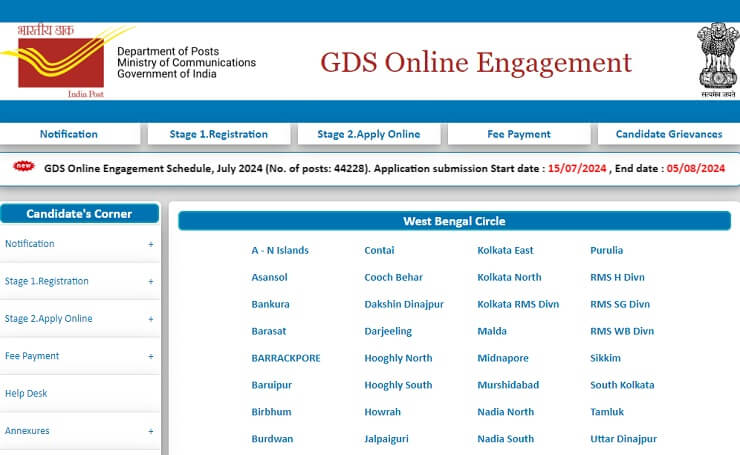Open the RMS WB Divn link
This screenshot has width=740, height=455.
(x=622, y=331)
